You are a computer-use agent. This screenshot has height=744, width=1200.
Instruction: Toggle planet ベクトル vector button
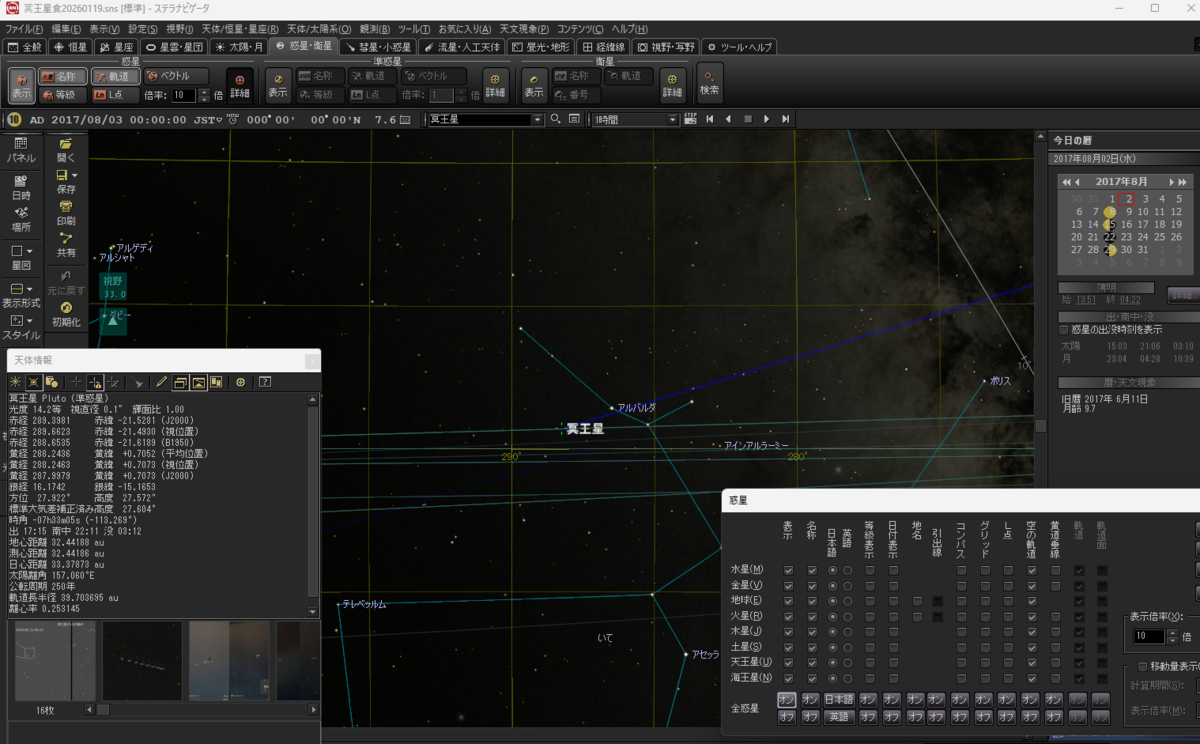(176, 76)
